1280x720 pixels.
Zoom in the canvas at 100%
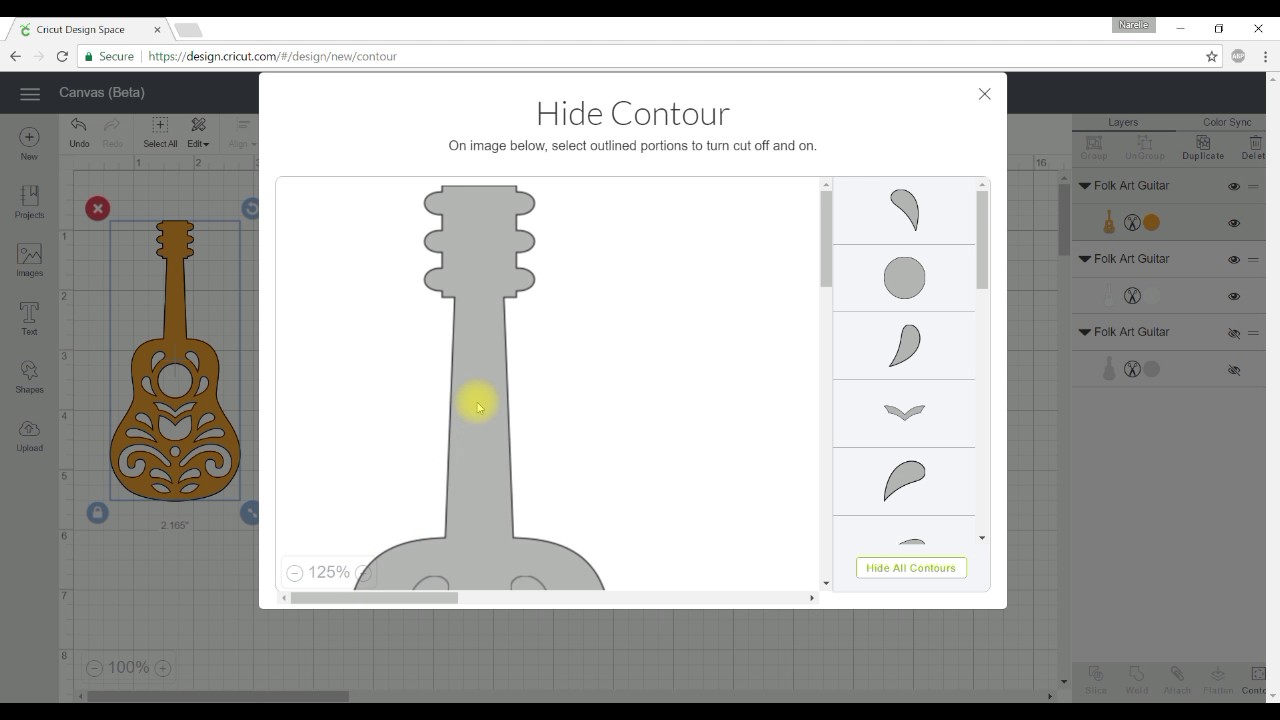click(163, 668)
